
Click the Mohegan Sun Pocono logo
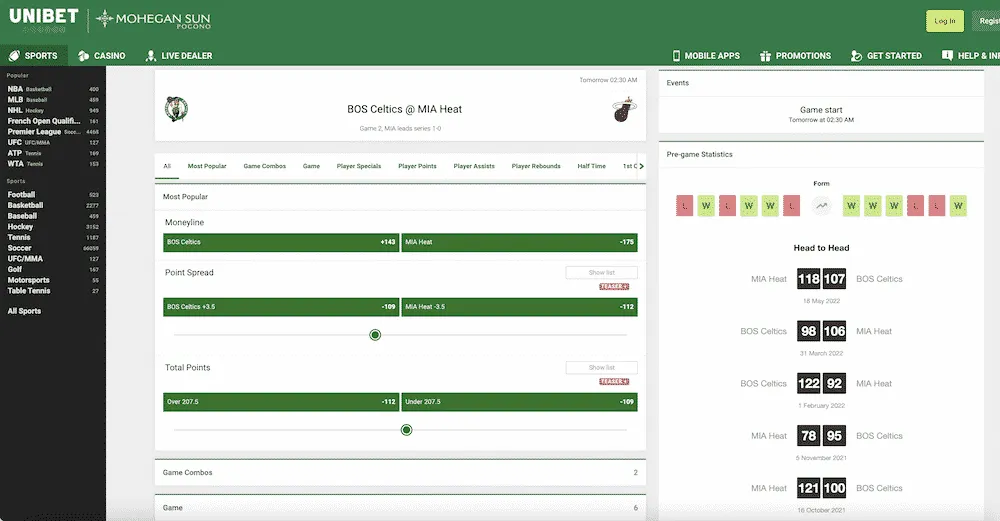[x=153, y=20]
